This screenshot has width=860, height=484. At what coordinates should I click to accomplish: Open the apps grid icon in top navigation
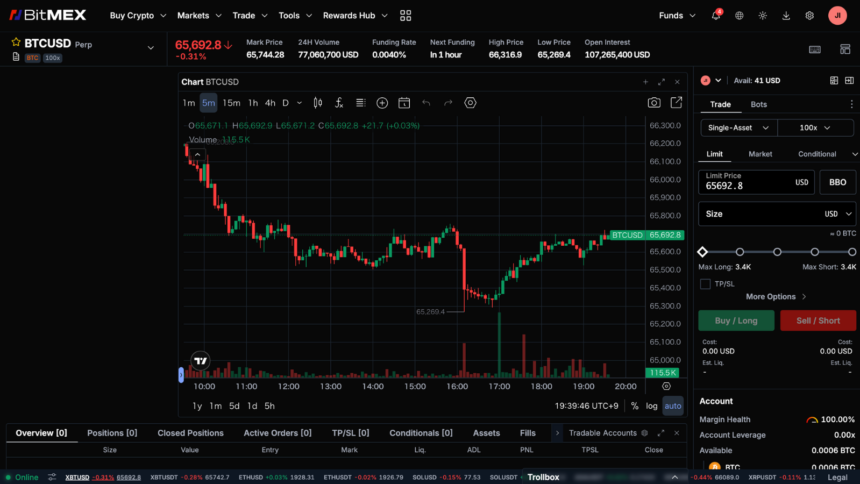tap(405, 16)
